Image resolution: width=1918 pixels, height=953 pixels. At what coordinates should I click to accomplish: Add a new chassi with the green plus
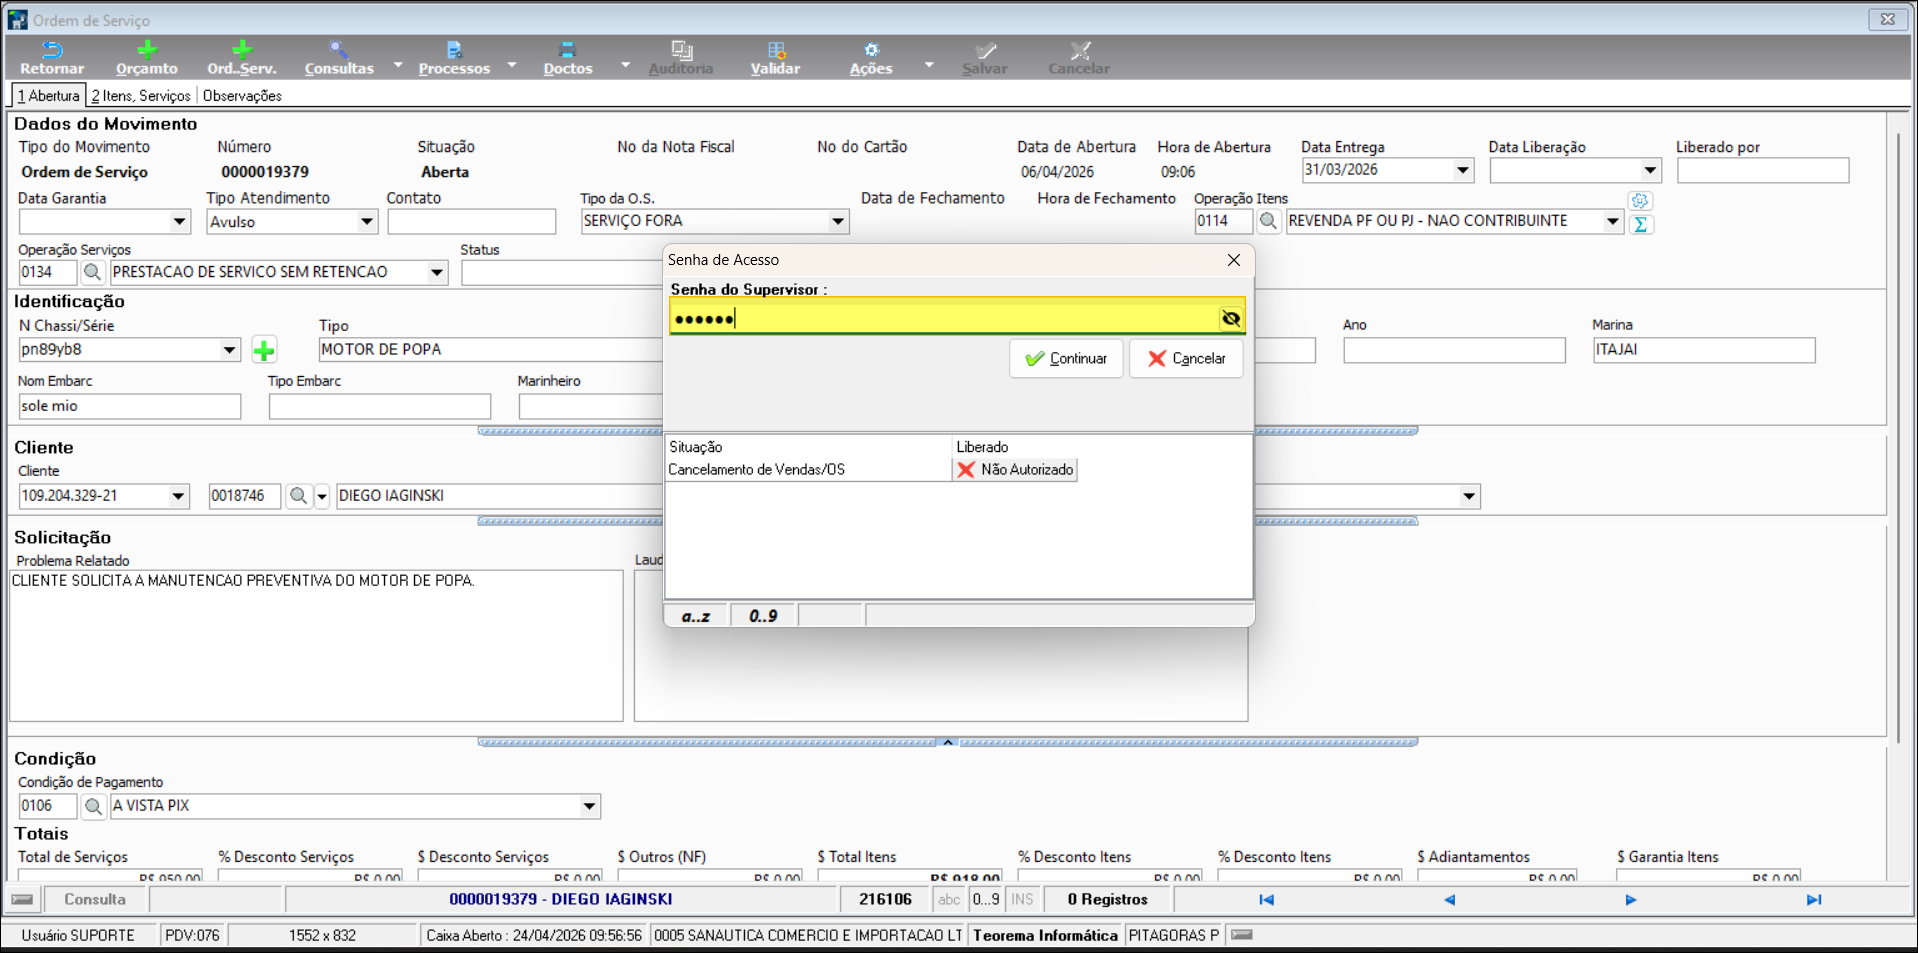tap(264, 350)
